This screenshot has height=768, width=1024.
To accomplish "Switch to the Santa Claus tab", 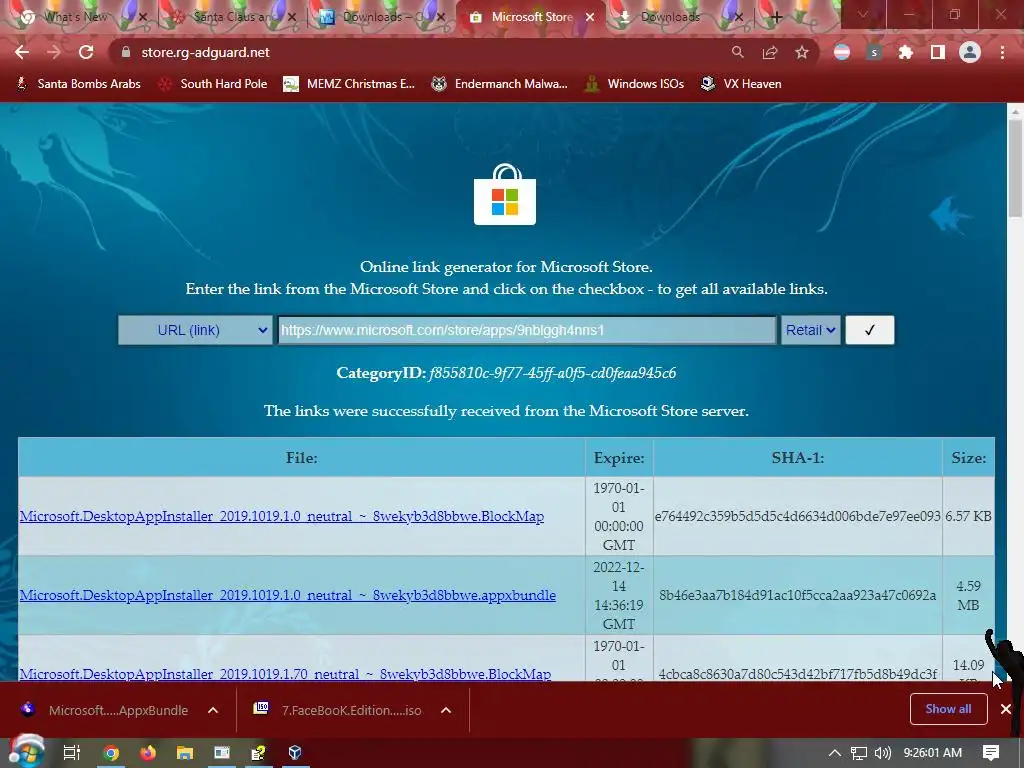I will [229, 17].
